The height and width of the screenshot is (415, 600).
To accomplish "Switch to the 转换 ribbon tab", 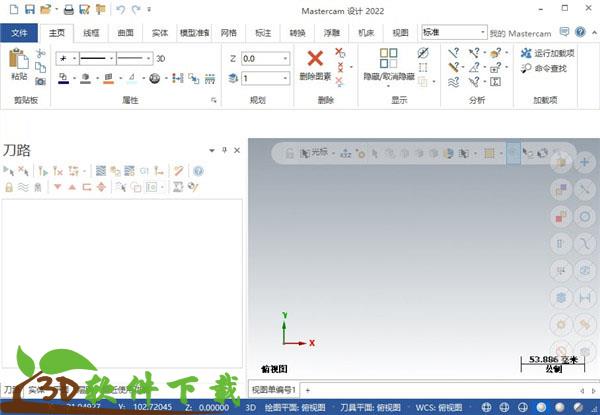I will click(297, 33).
